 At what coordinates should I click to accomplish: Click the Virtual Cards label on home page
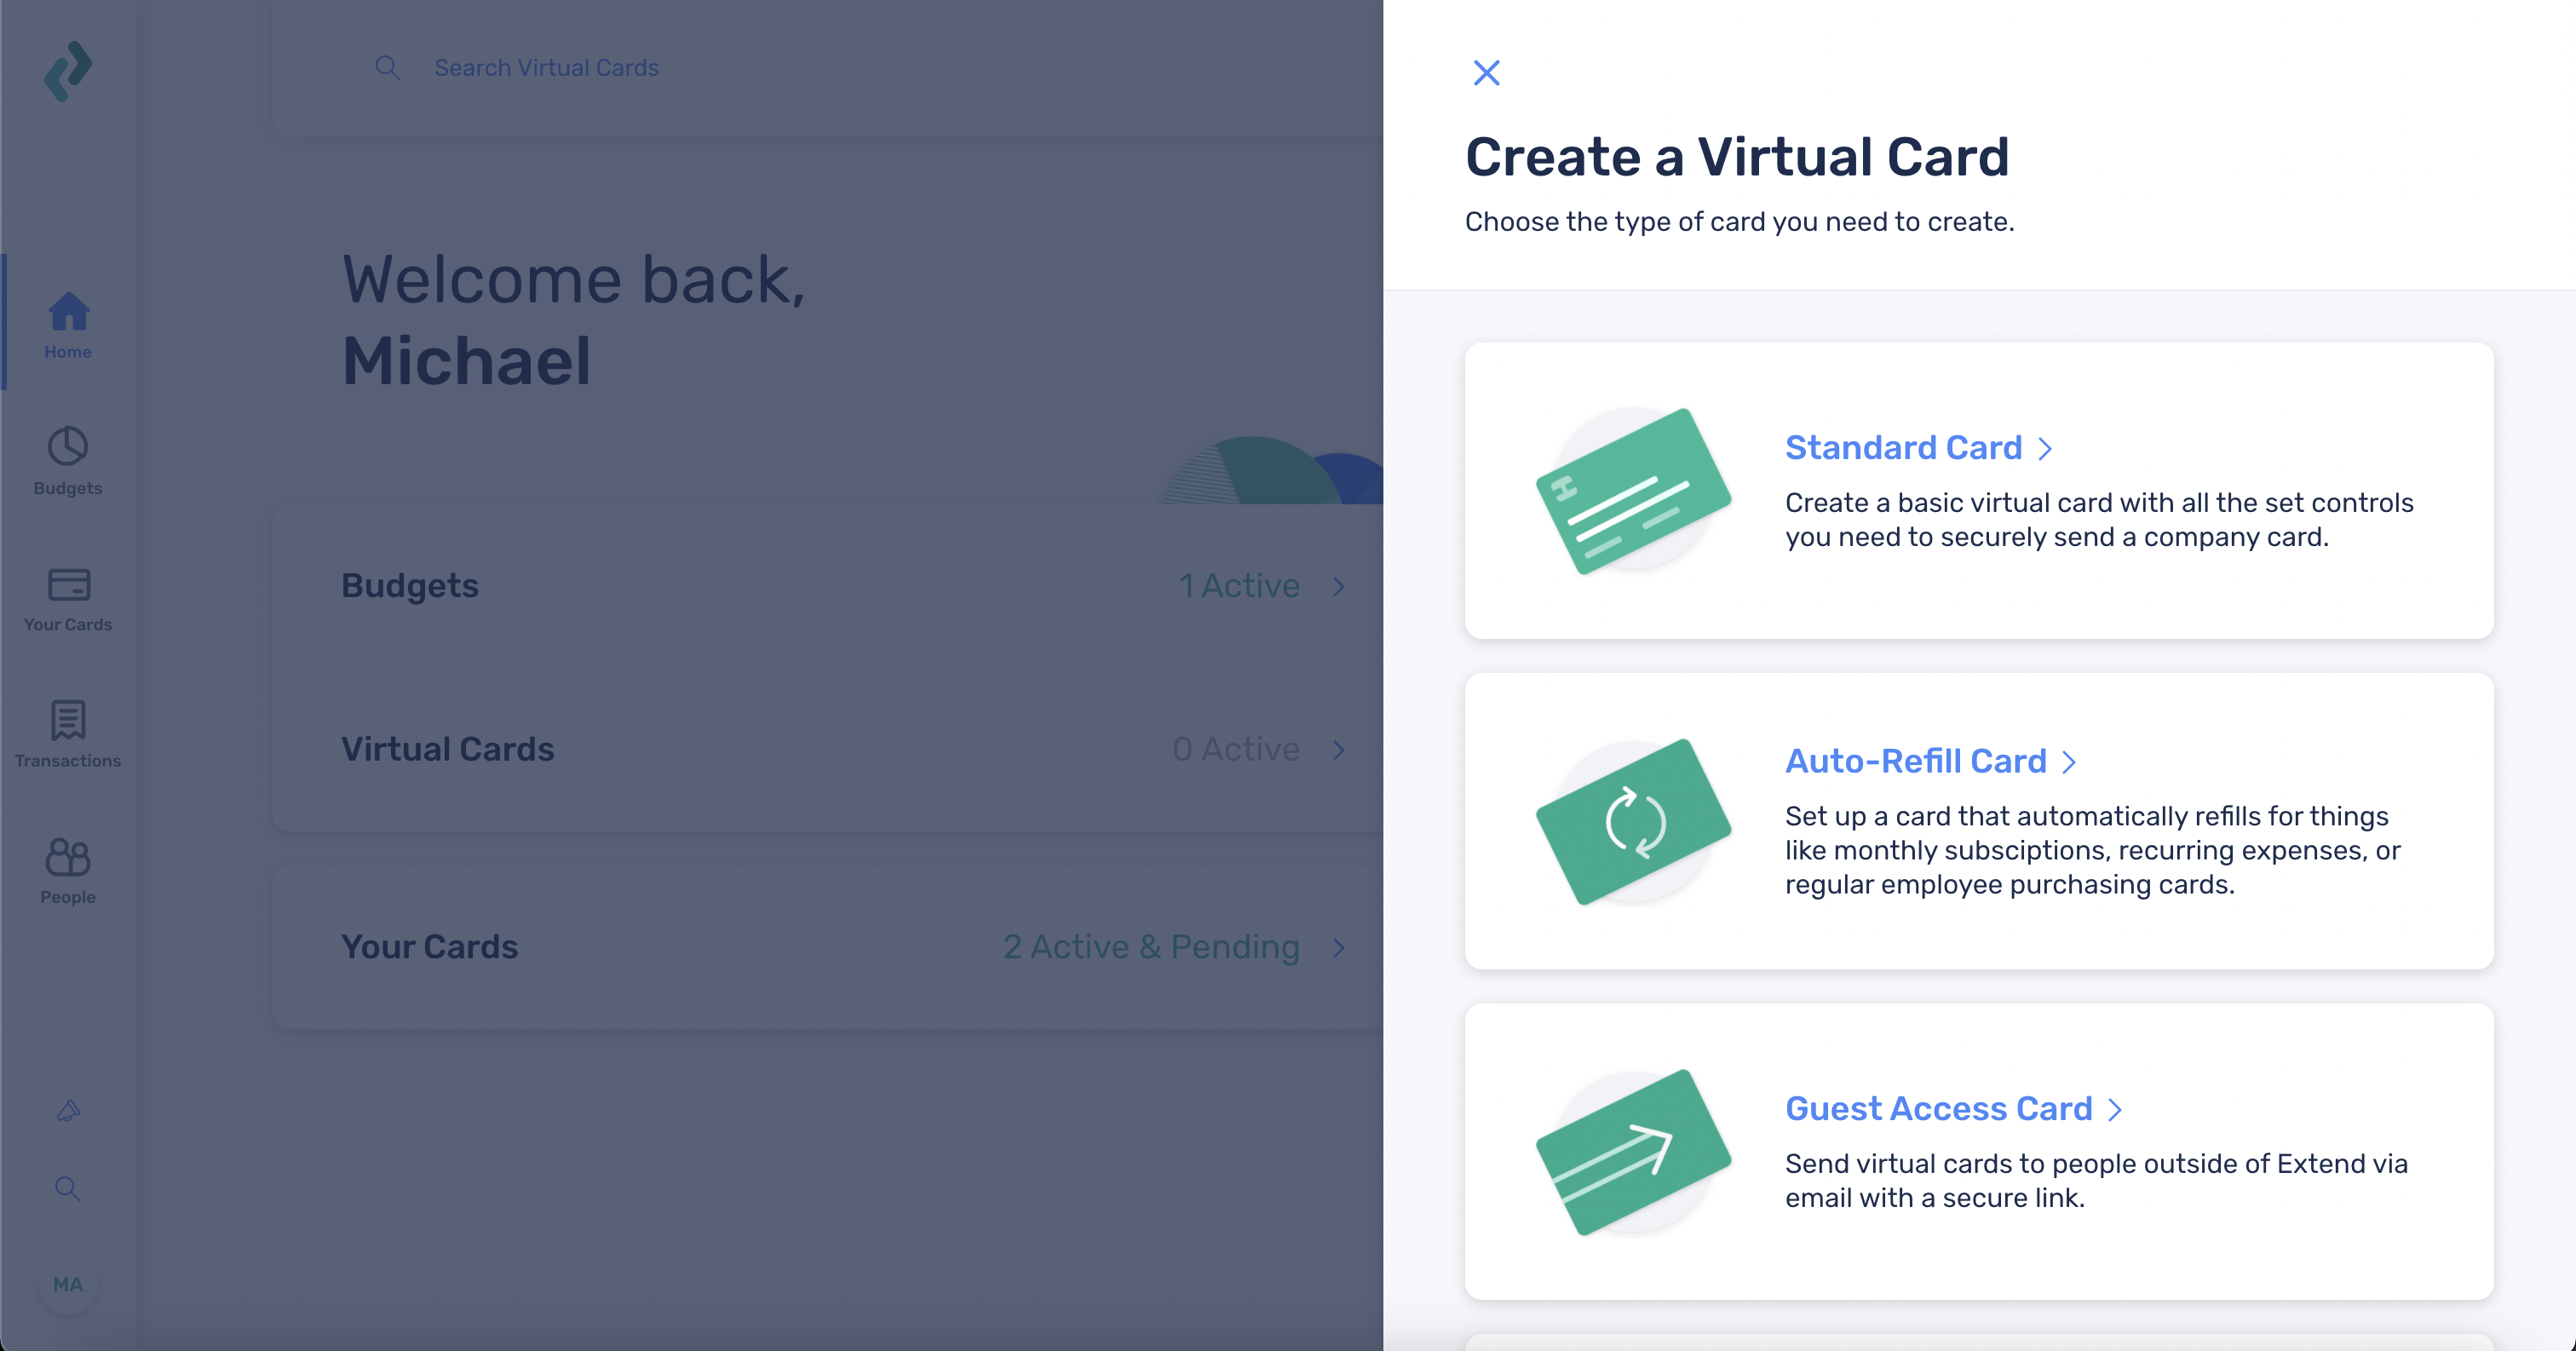pyautogui.click(x=447, y=749)
